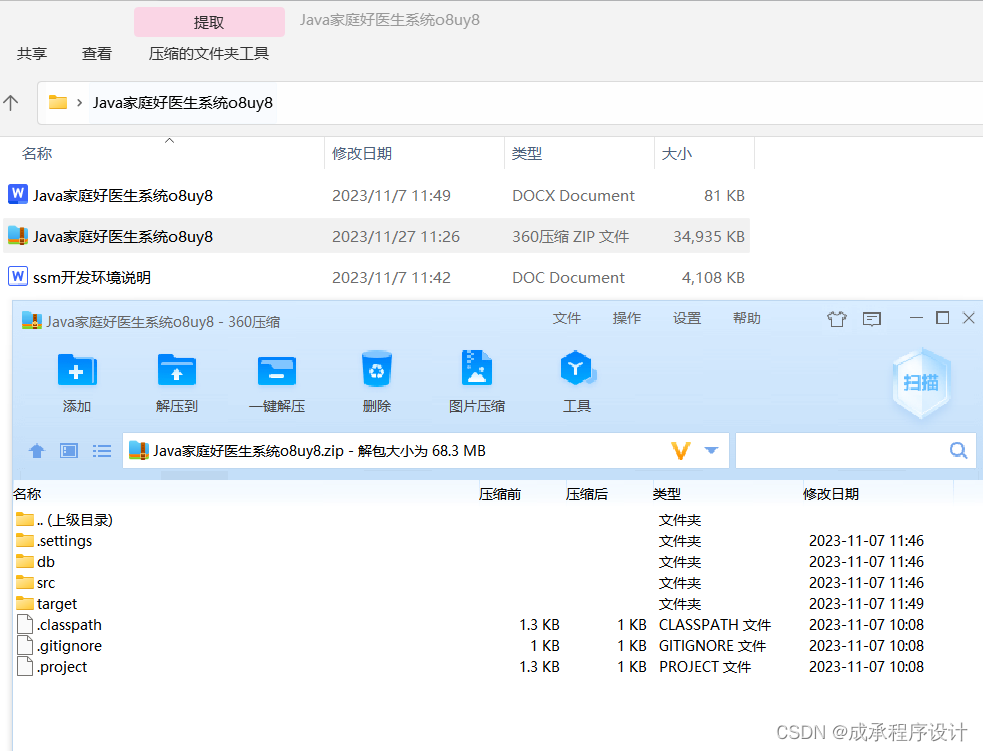Viewport: 983px width, 751px height.
Task: Click the orange V icon in the path bar
Action: 681,451
